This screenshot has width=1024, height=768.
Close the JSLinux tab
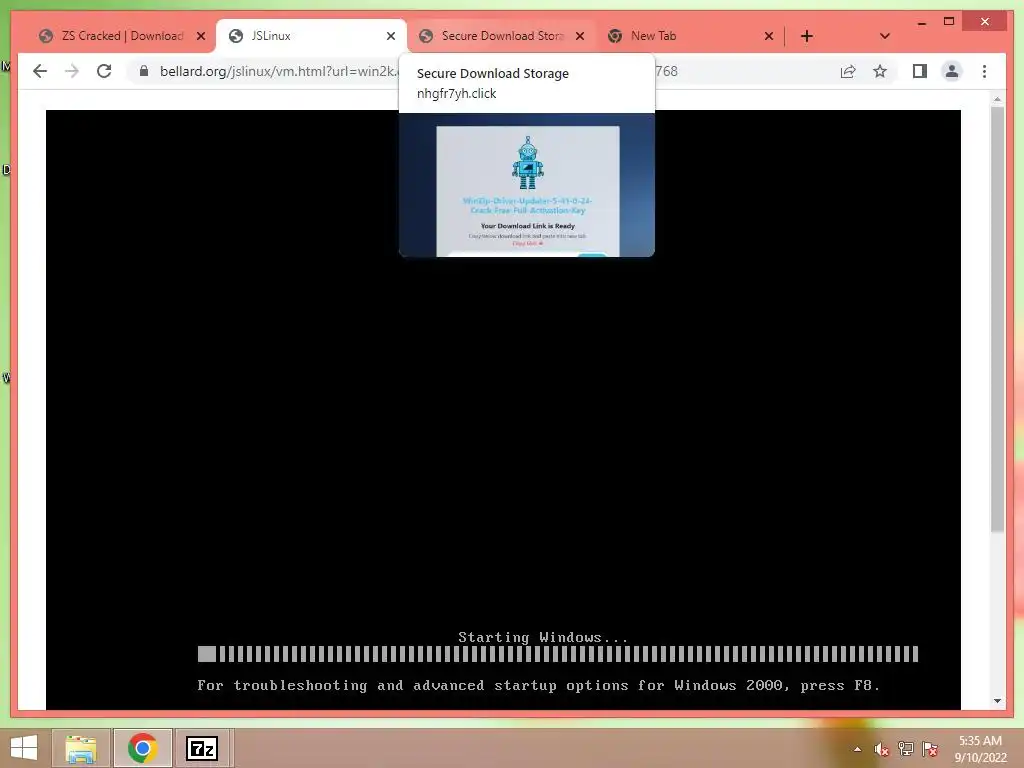[391, 36]
